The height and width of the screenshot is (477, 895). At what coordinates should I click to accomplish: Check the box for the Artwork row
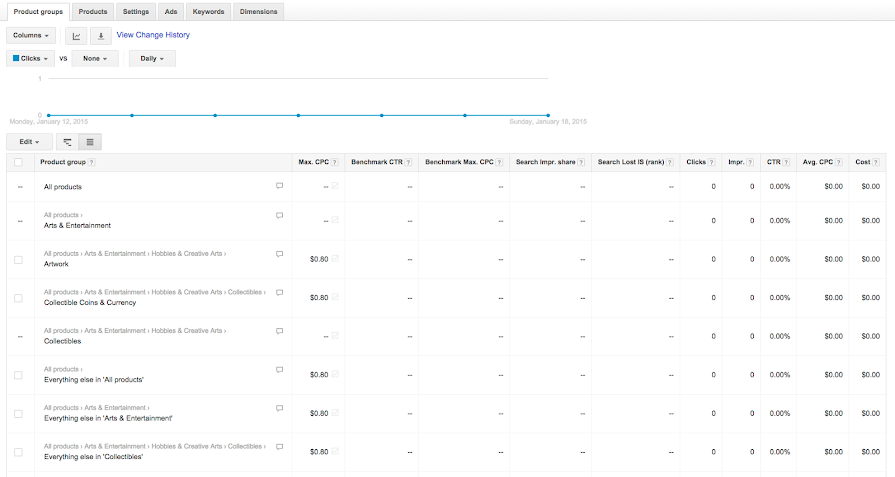[18, 259]
